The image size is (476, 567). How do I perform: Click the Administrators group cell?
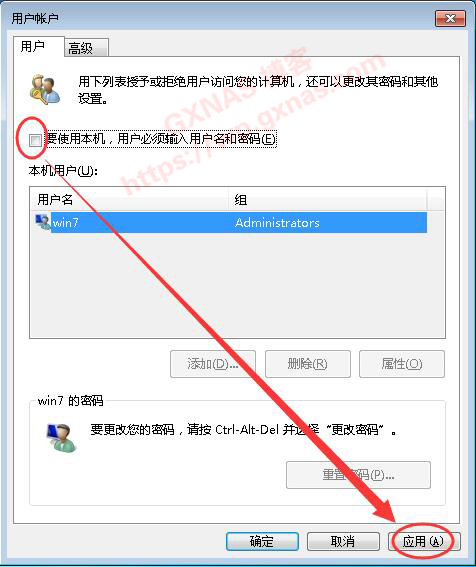pos(277,222)
